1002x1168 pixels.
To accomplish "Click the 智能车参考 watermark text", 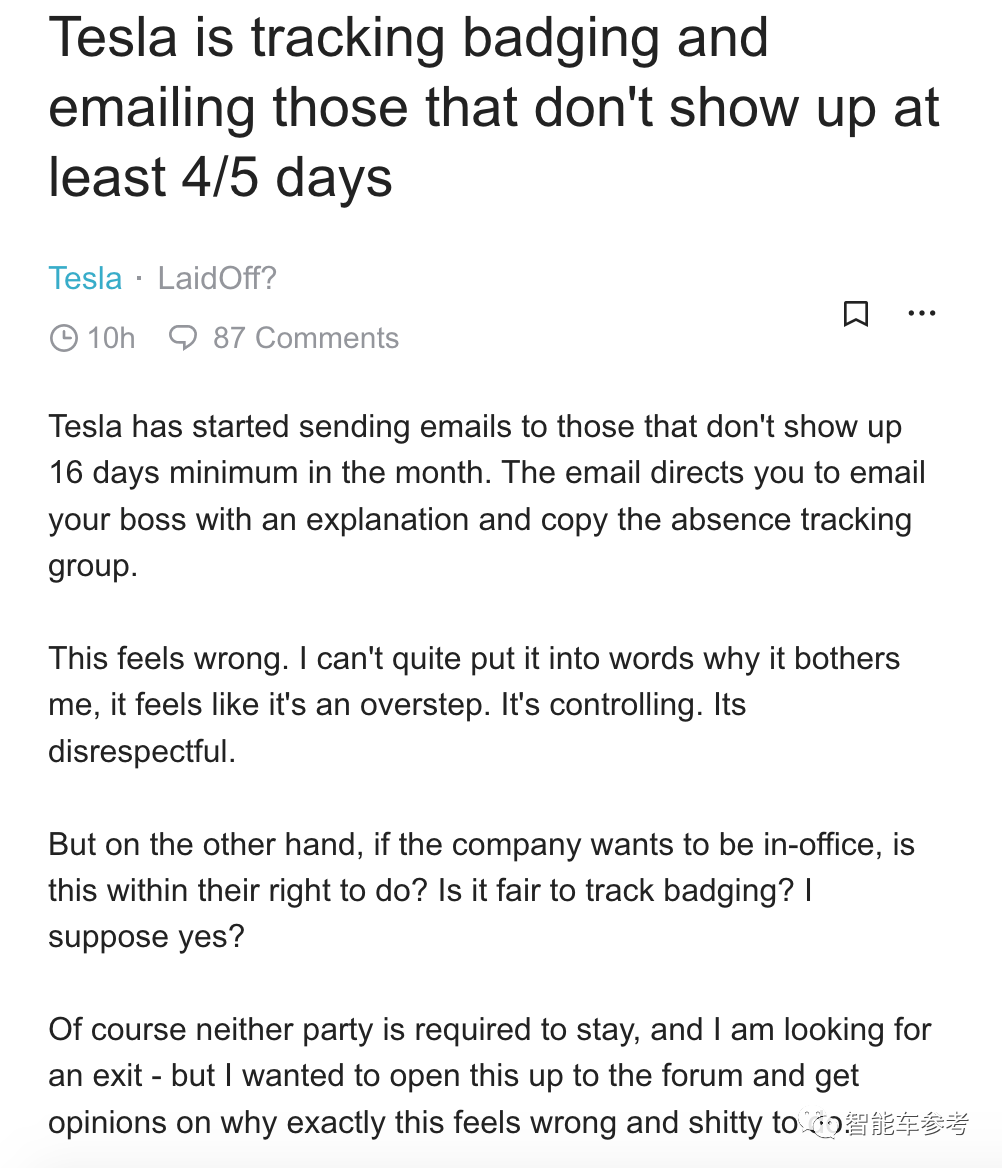I will pos(907,1123).
